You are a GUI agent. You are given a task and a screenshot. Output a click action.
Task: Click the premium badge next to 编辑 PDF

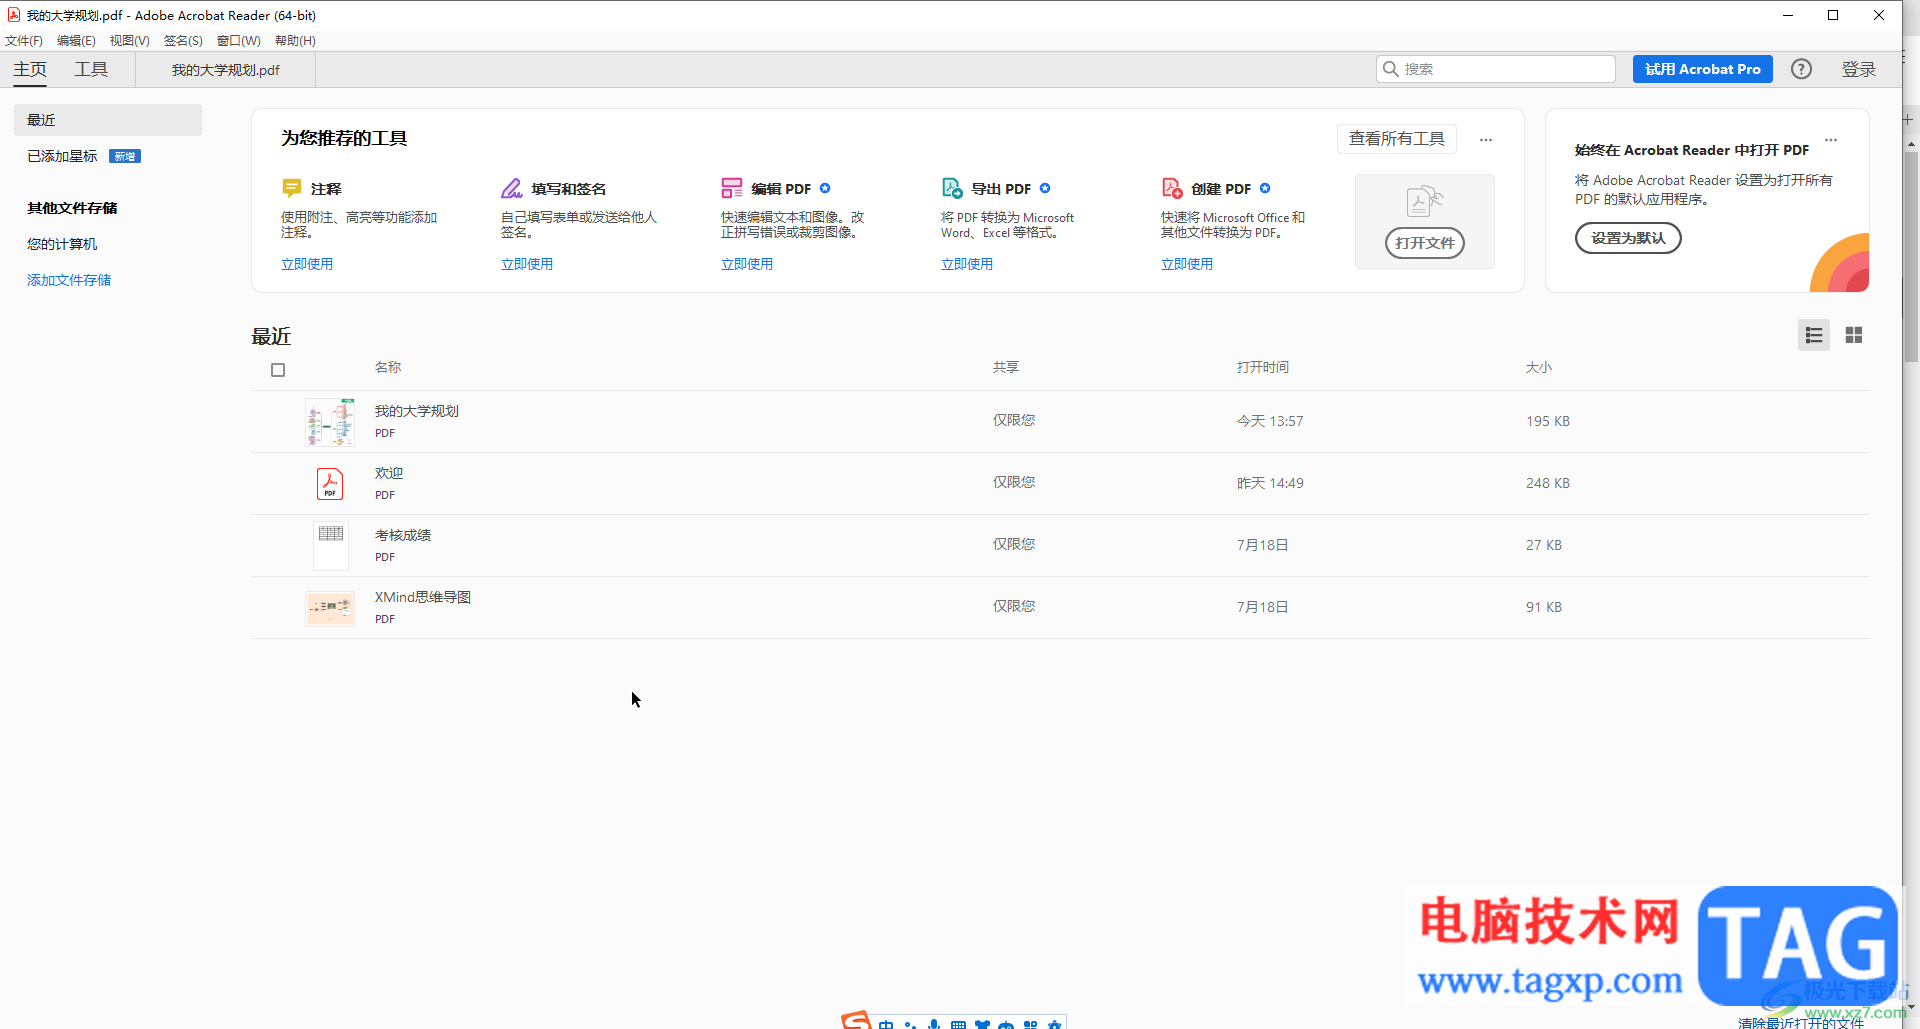tap(825, 188)
